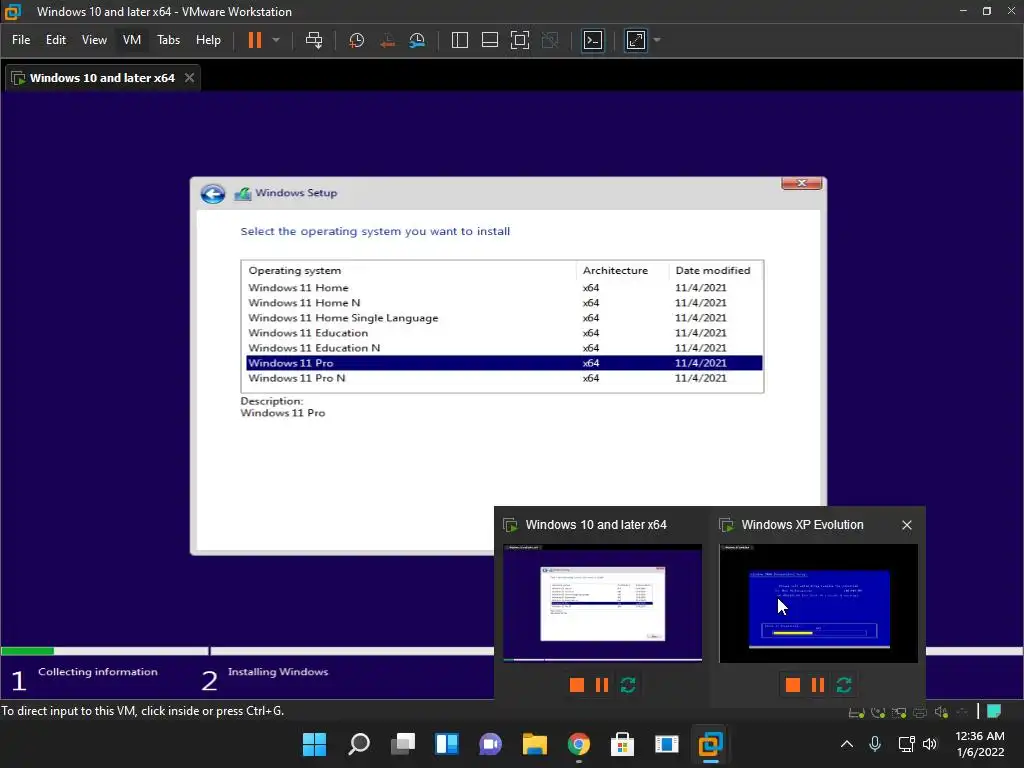Select the highlighted Windows 11 Pro row
This screenshot has width=1024, height=768.
coord(504,363)
